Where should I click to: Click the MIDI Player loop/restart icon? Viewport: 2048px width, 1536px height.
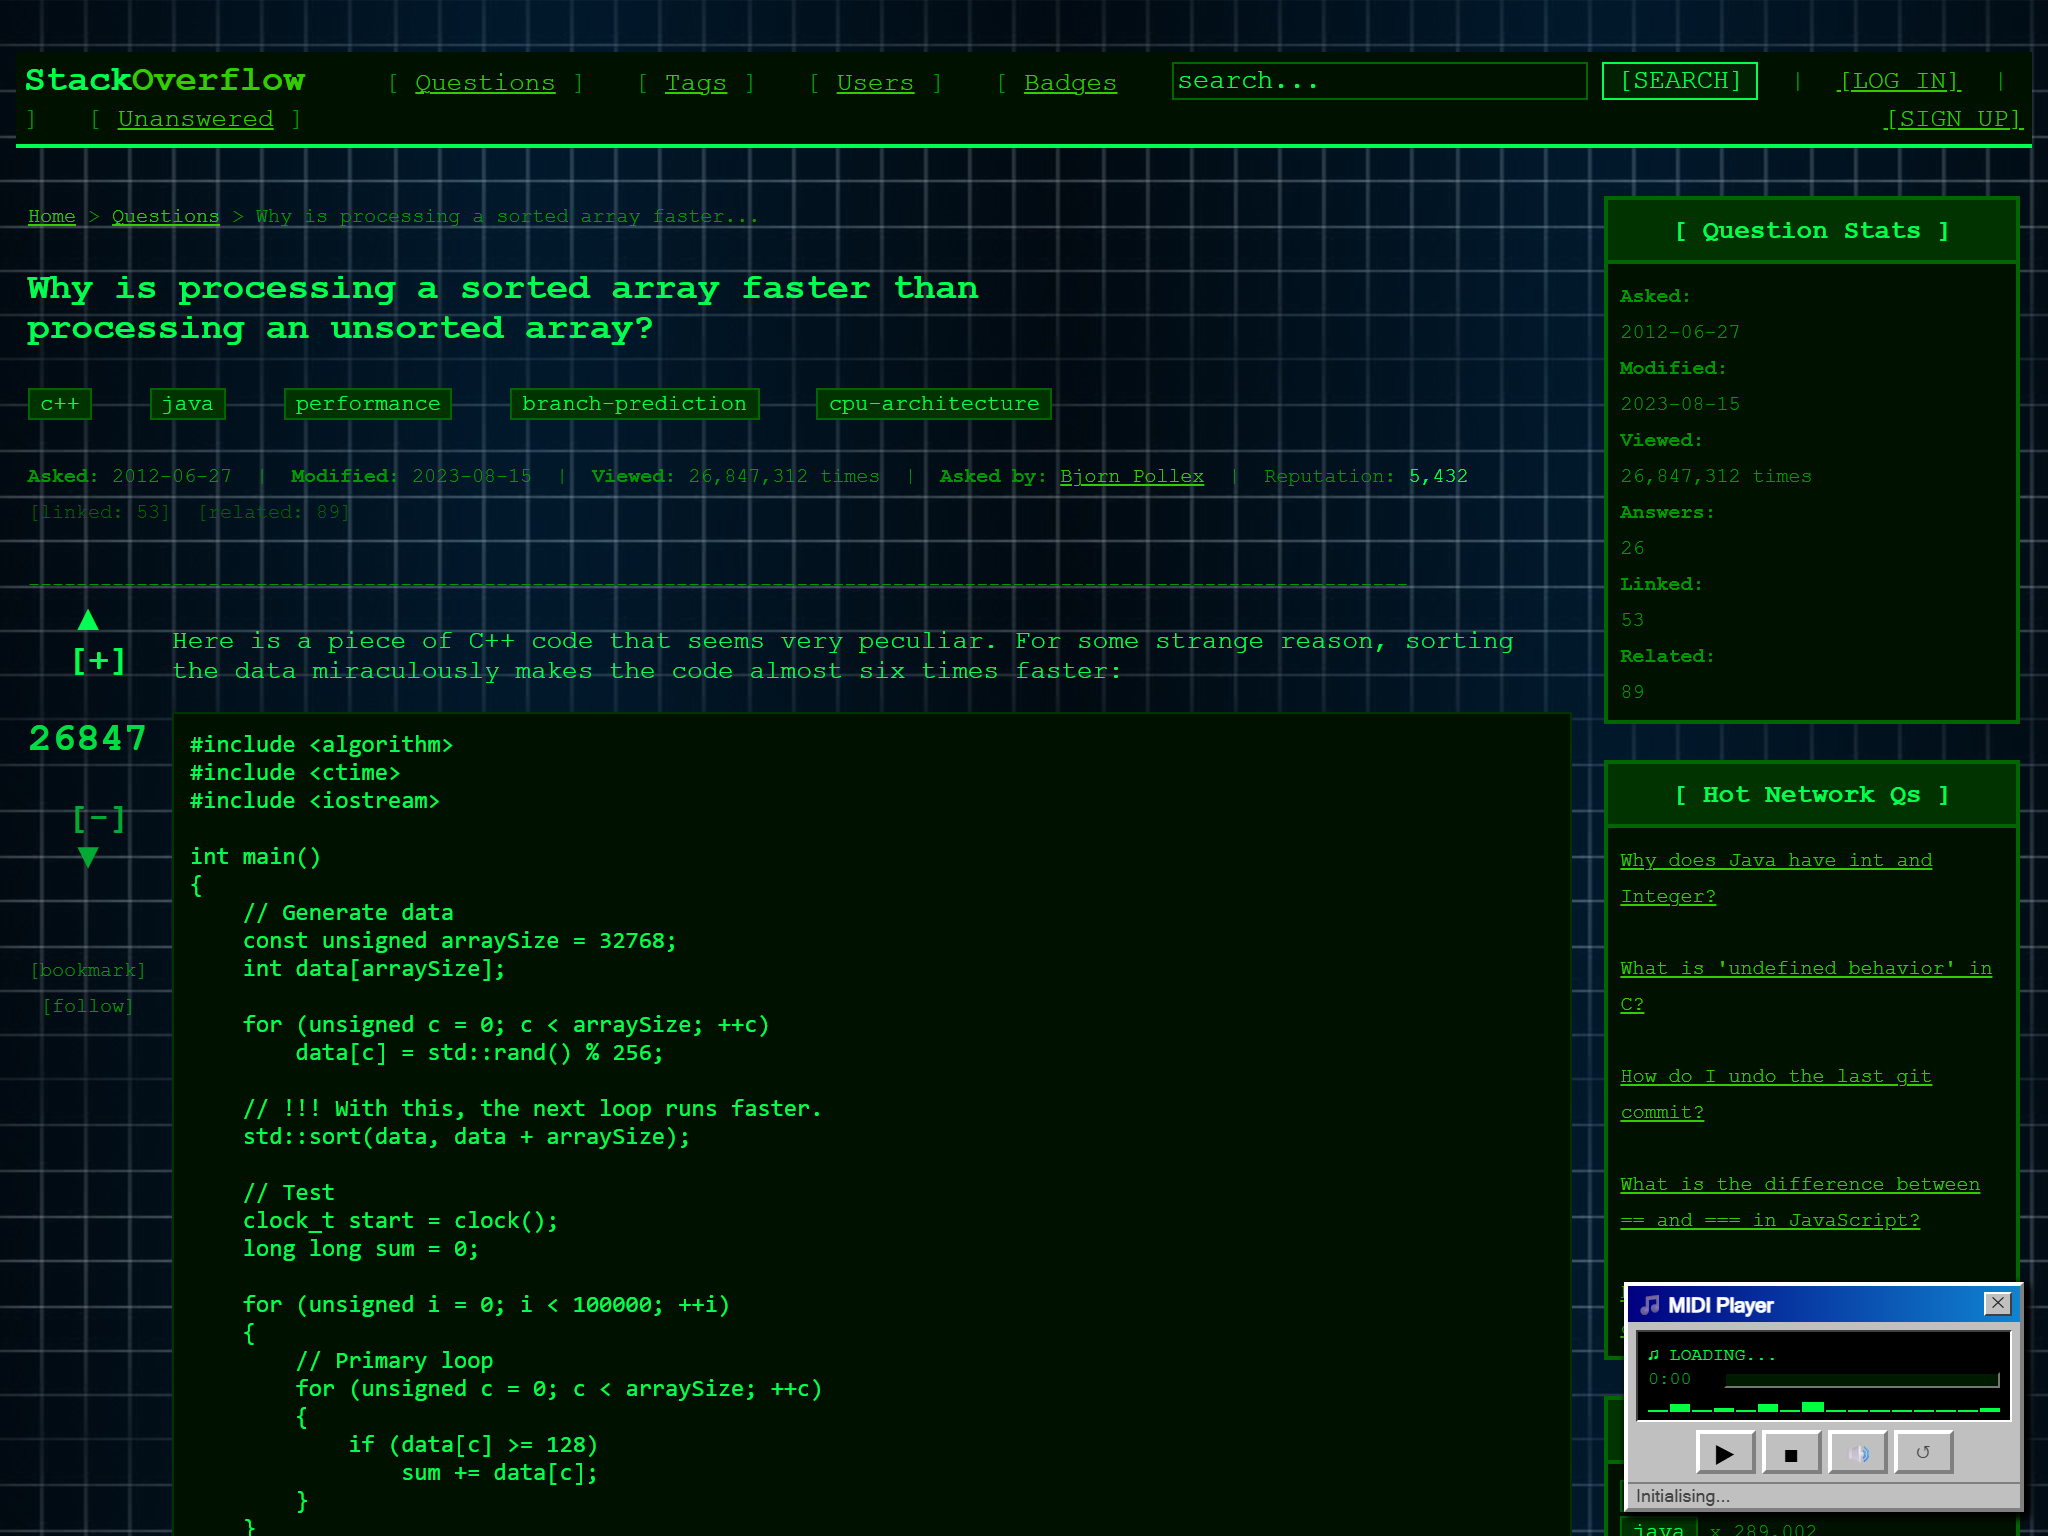[x=1922, y=1454]
